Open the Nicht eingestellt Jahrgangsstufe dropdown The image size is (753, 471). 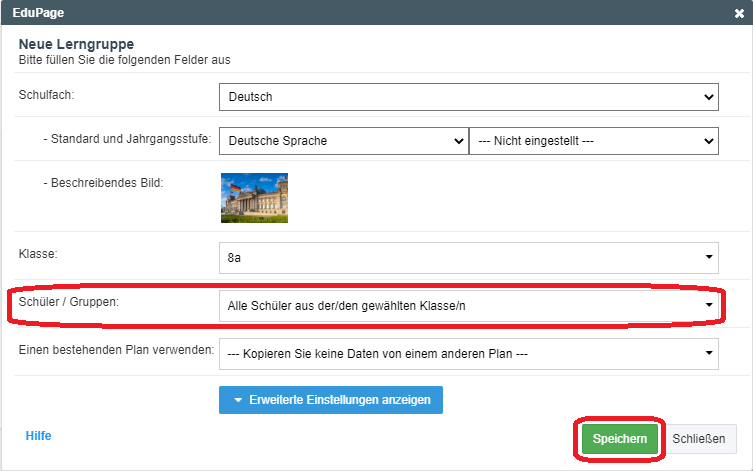click(x=594, y=141)
